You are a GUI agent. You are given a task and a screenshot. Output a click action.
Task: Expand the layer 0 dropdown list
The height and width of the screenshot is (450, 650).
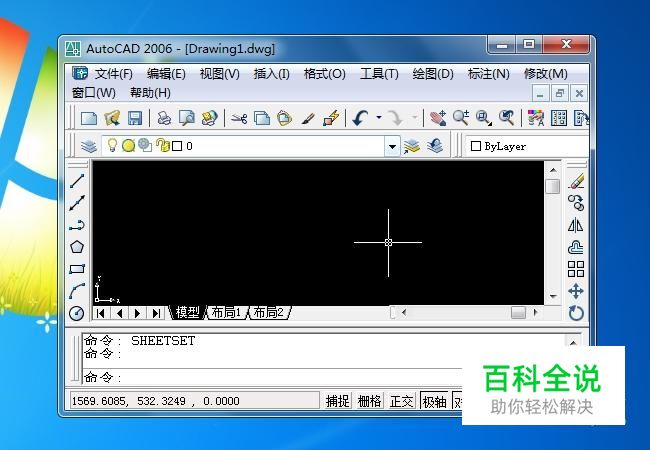[x=392, y=146]
